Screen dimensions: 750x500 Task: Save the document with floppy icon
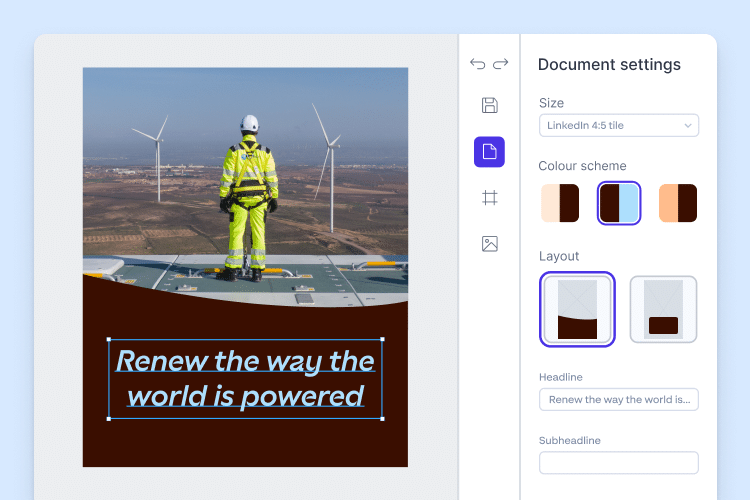489,105
